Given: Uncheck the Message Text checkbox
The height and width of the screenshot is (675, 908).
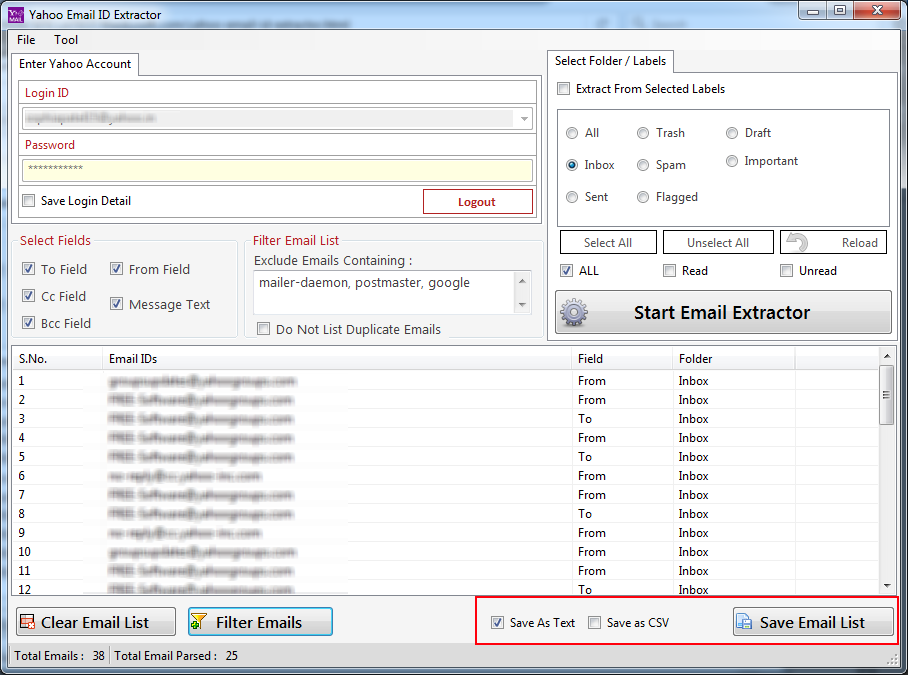Looking at the screenshot, I should tap(116, 303).
